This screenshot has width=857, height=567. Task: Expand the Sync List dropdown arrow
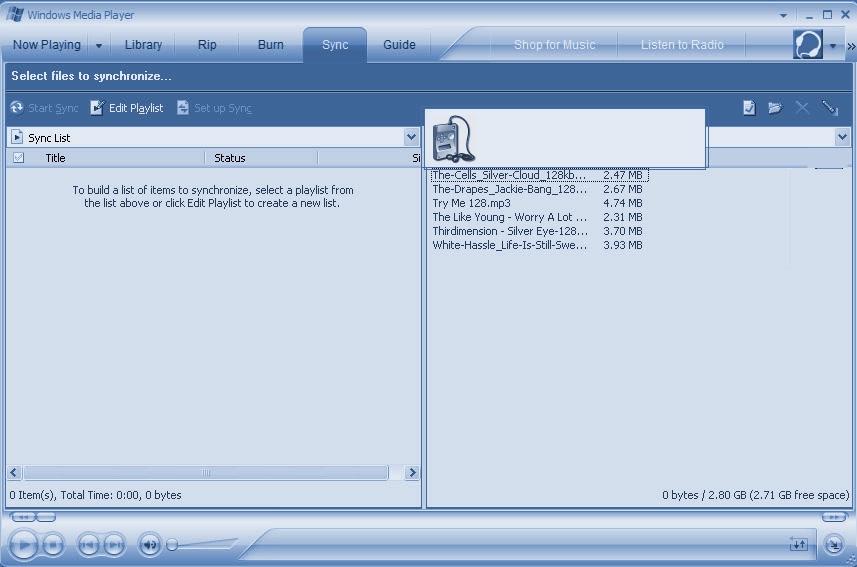[411, 137]
